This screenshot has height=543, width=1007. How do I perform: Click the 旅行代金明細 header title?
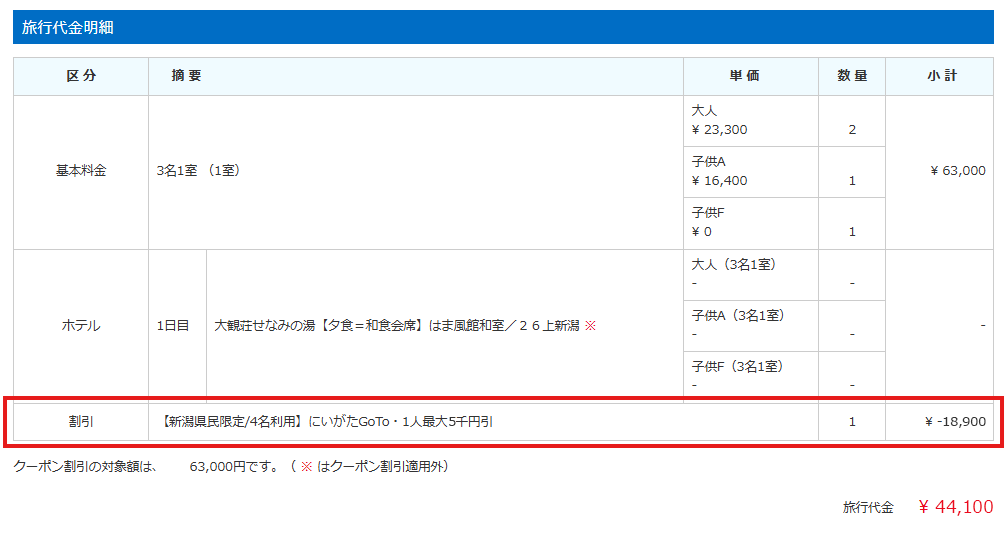pos(67,28)
